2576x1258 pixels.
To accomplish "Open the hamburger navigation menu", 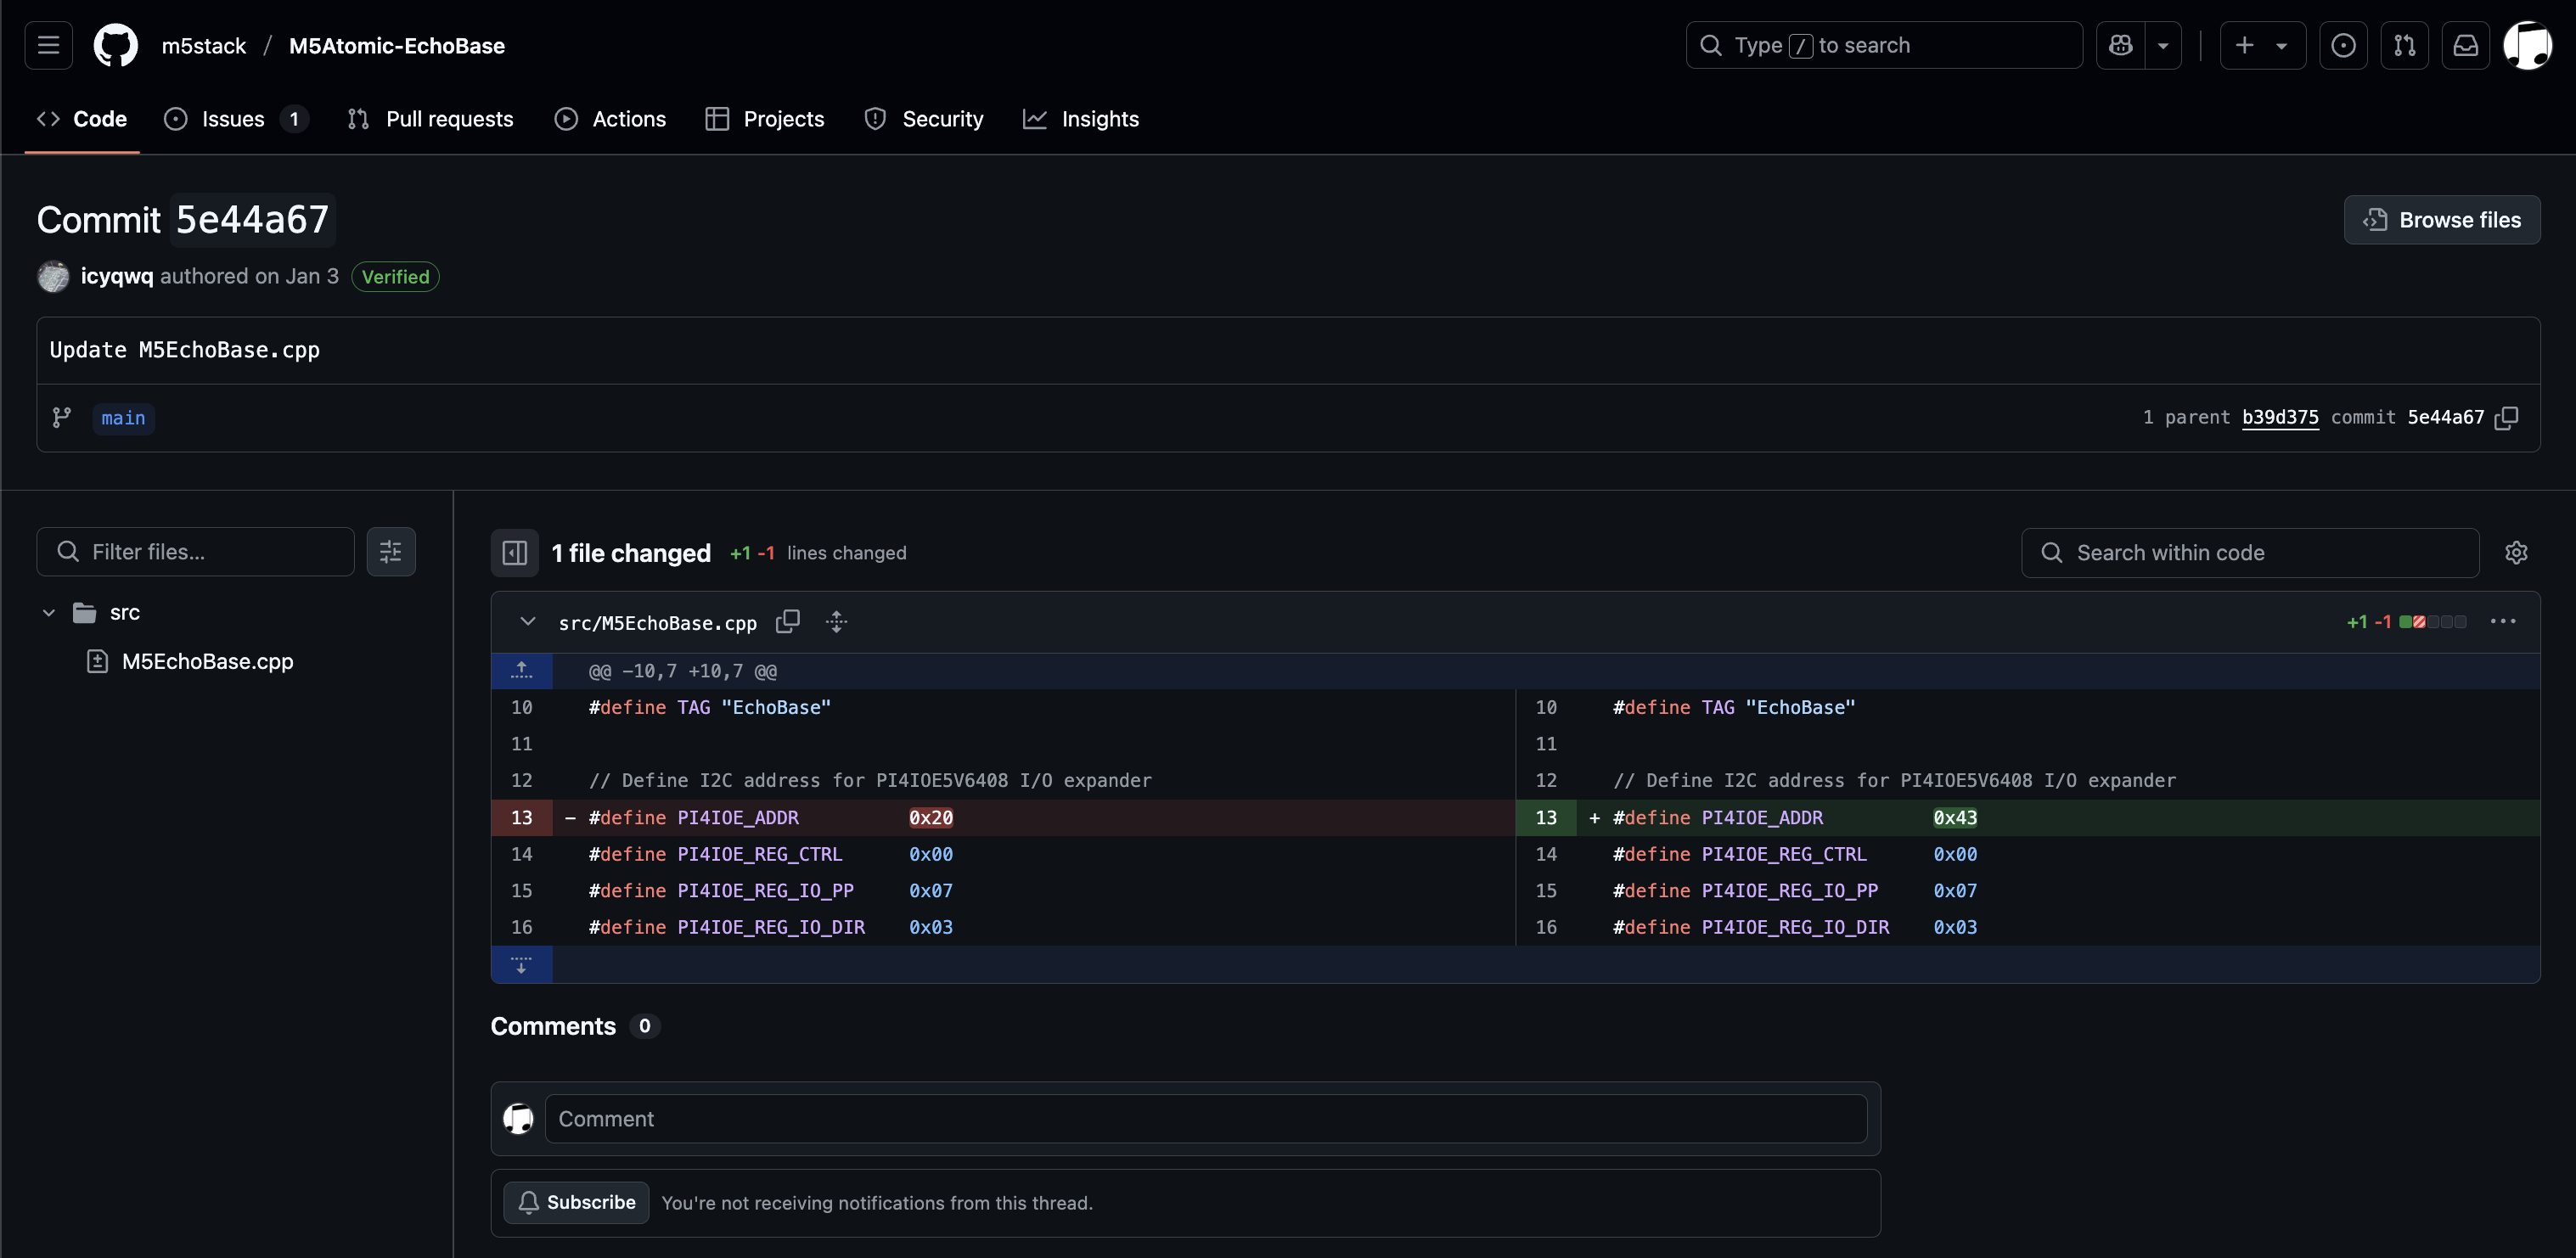I will click(x=48, y=45).
